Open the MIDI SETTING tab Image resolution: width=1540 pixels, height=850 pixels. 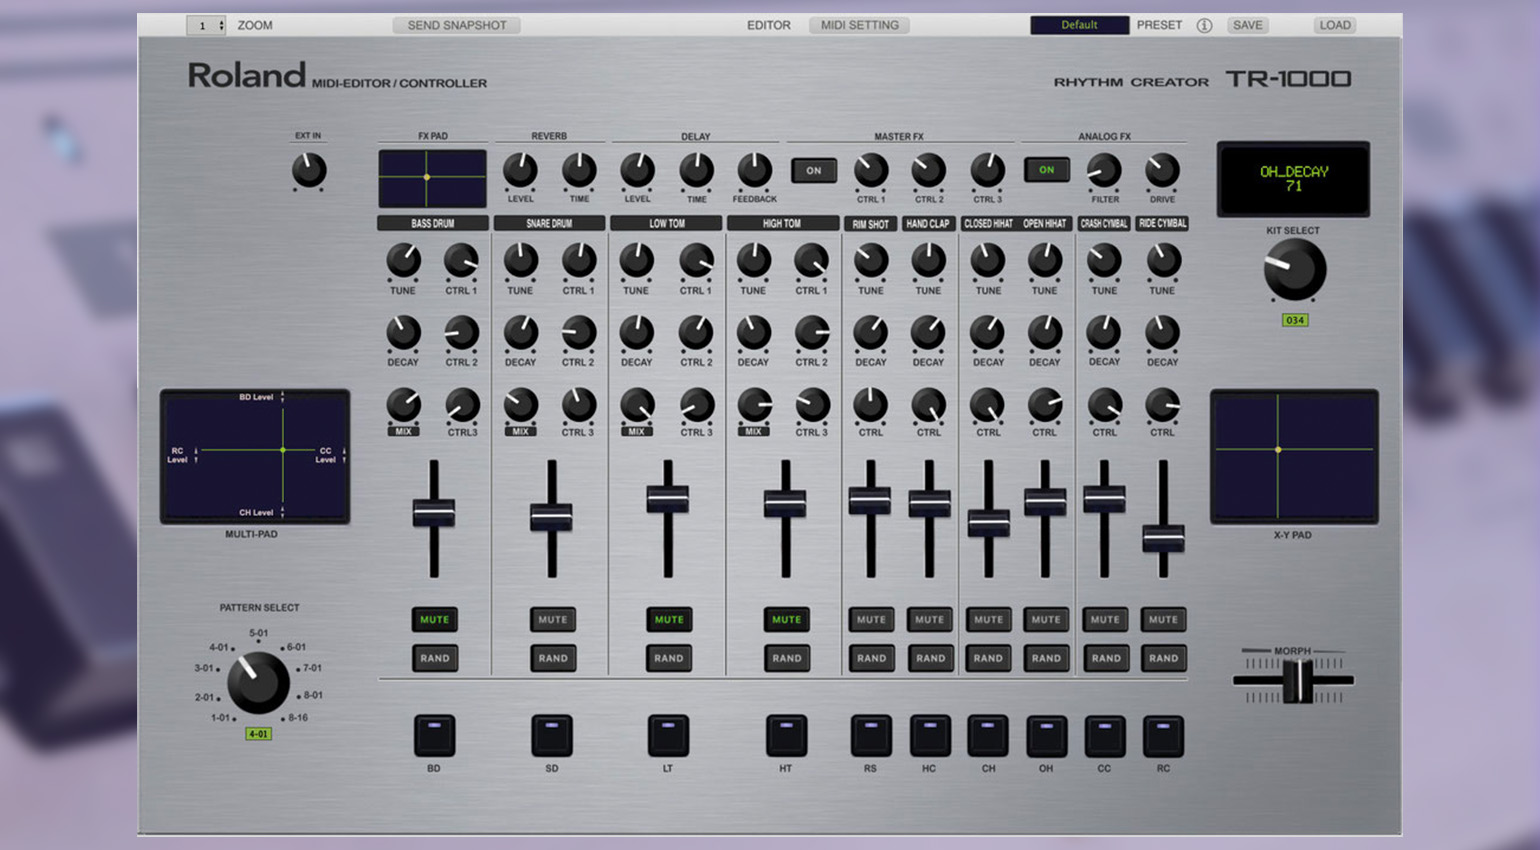coord(859,25)
